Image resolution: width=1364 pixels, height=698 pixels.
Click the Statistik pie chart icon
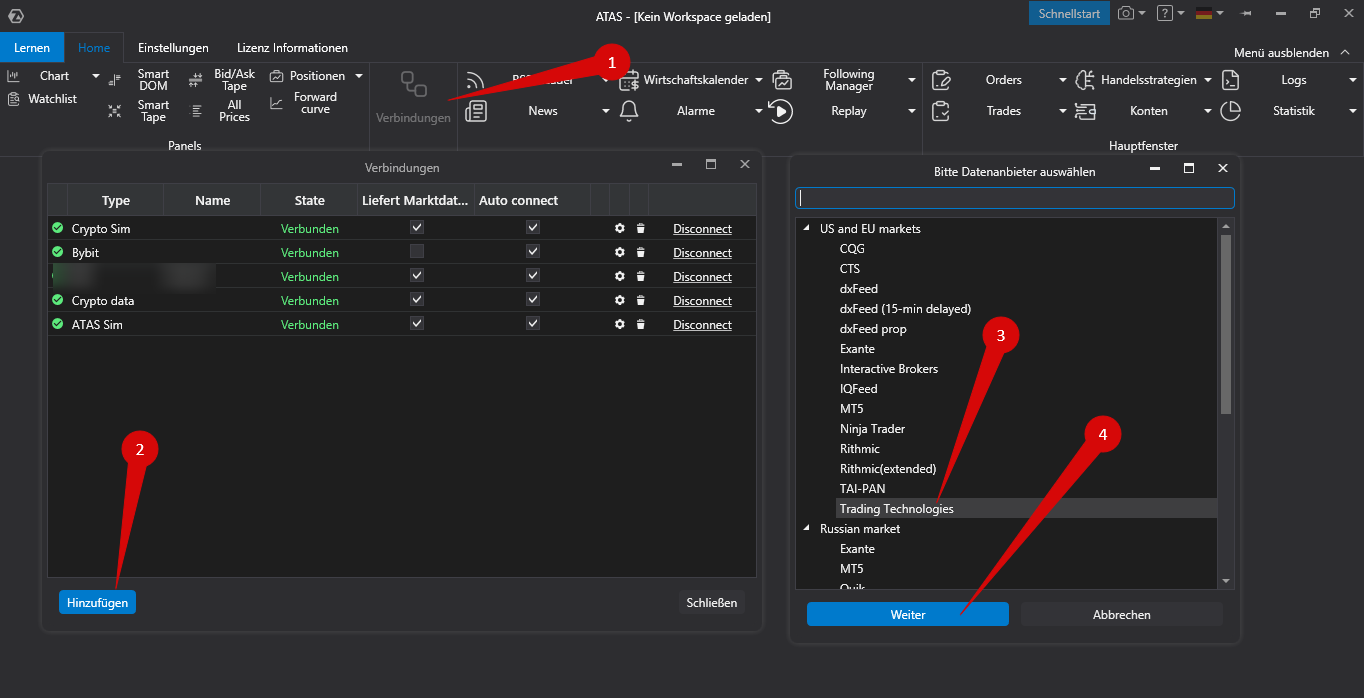[x=1231, y=111]
